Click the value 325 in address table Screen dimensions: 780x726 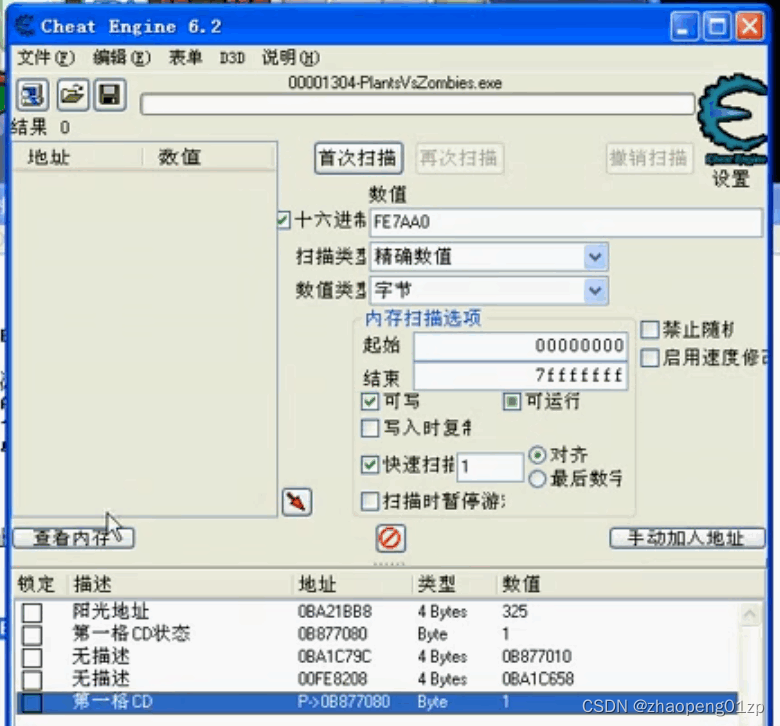(x=515, y=612)
